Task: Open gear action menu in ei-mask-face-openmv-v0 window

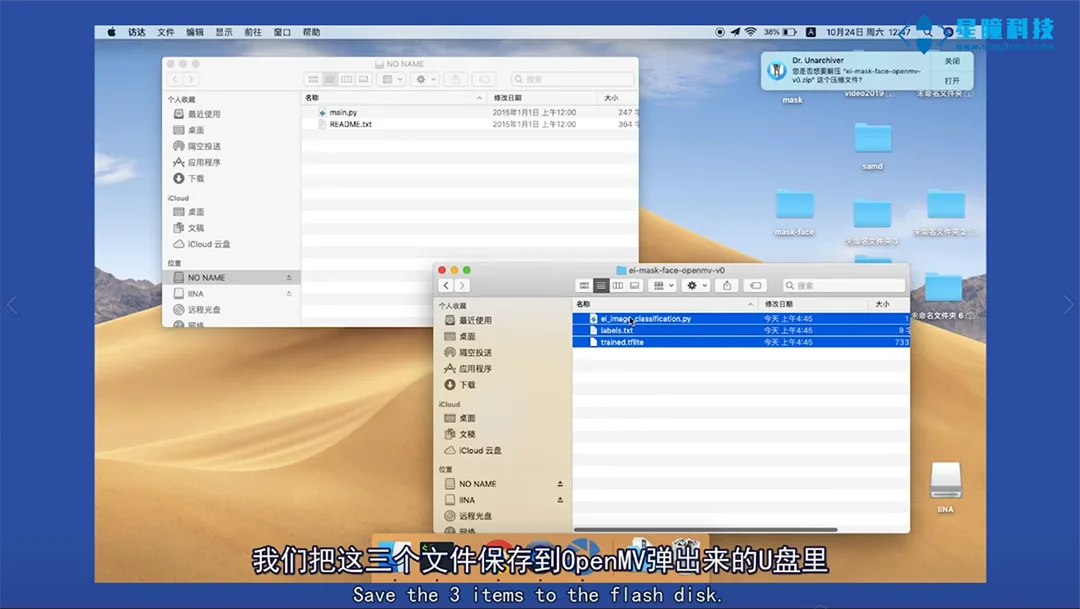Action: pos(696,285)
